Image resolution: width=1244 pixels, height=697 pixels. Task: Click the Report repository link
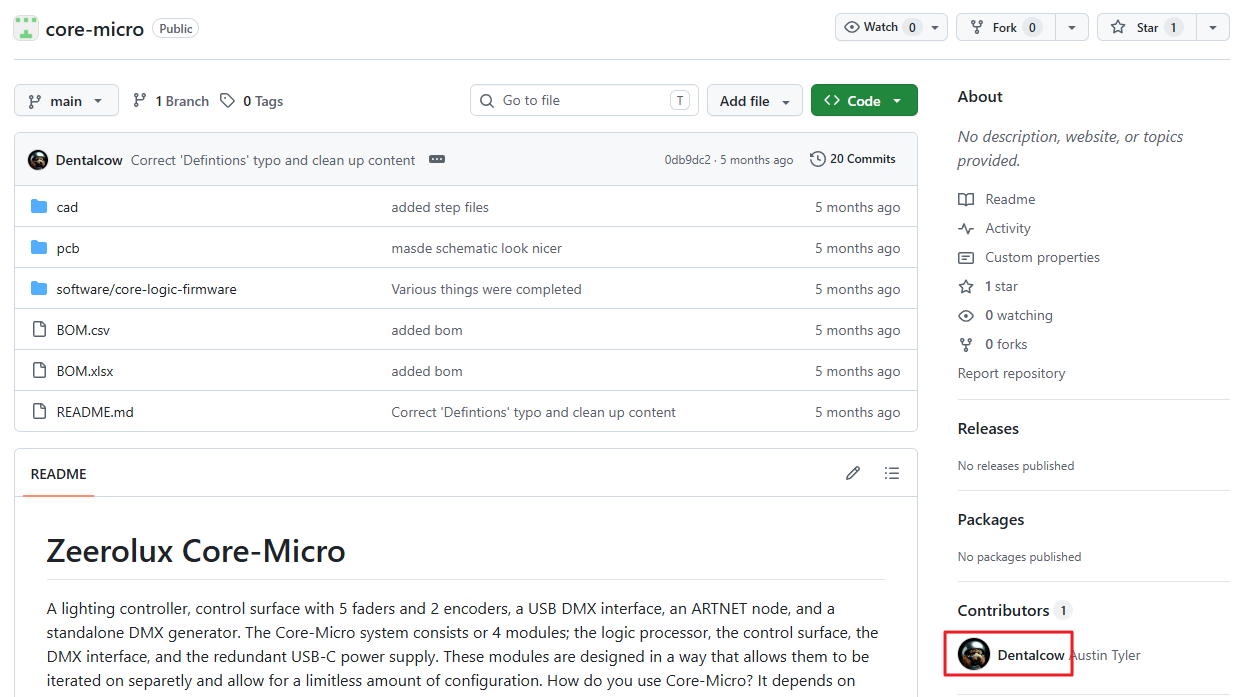[1011, 373]
